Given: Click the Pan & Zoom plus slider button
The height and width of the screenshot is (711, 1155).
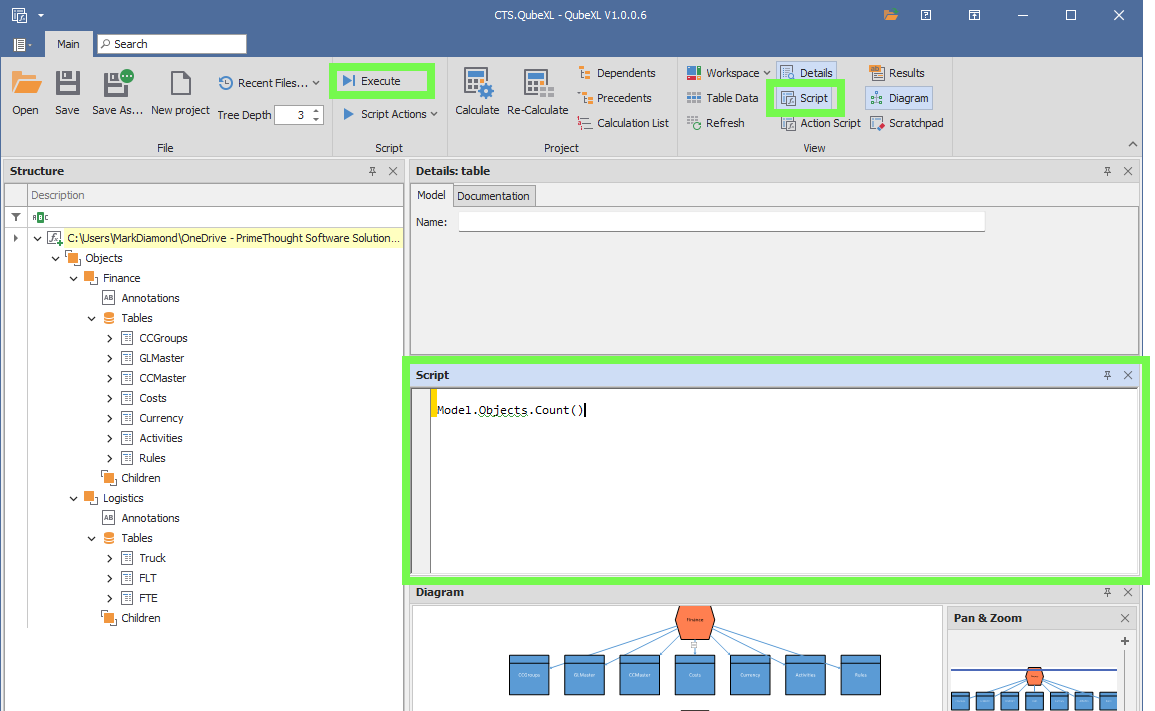Looking at the screenshot, I should tap(1125, 641).
